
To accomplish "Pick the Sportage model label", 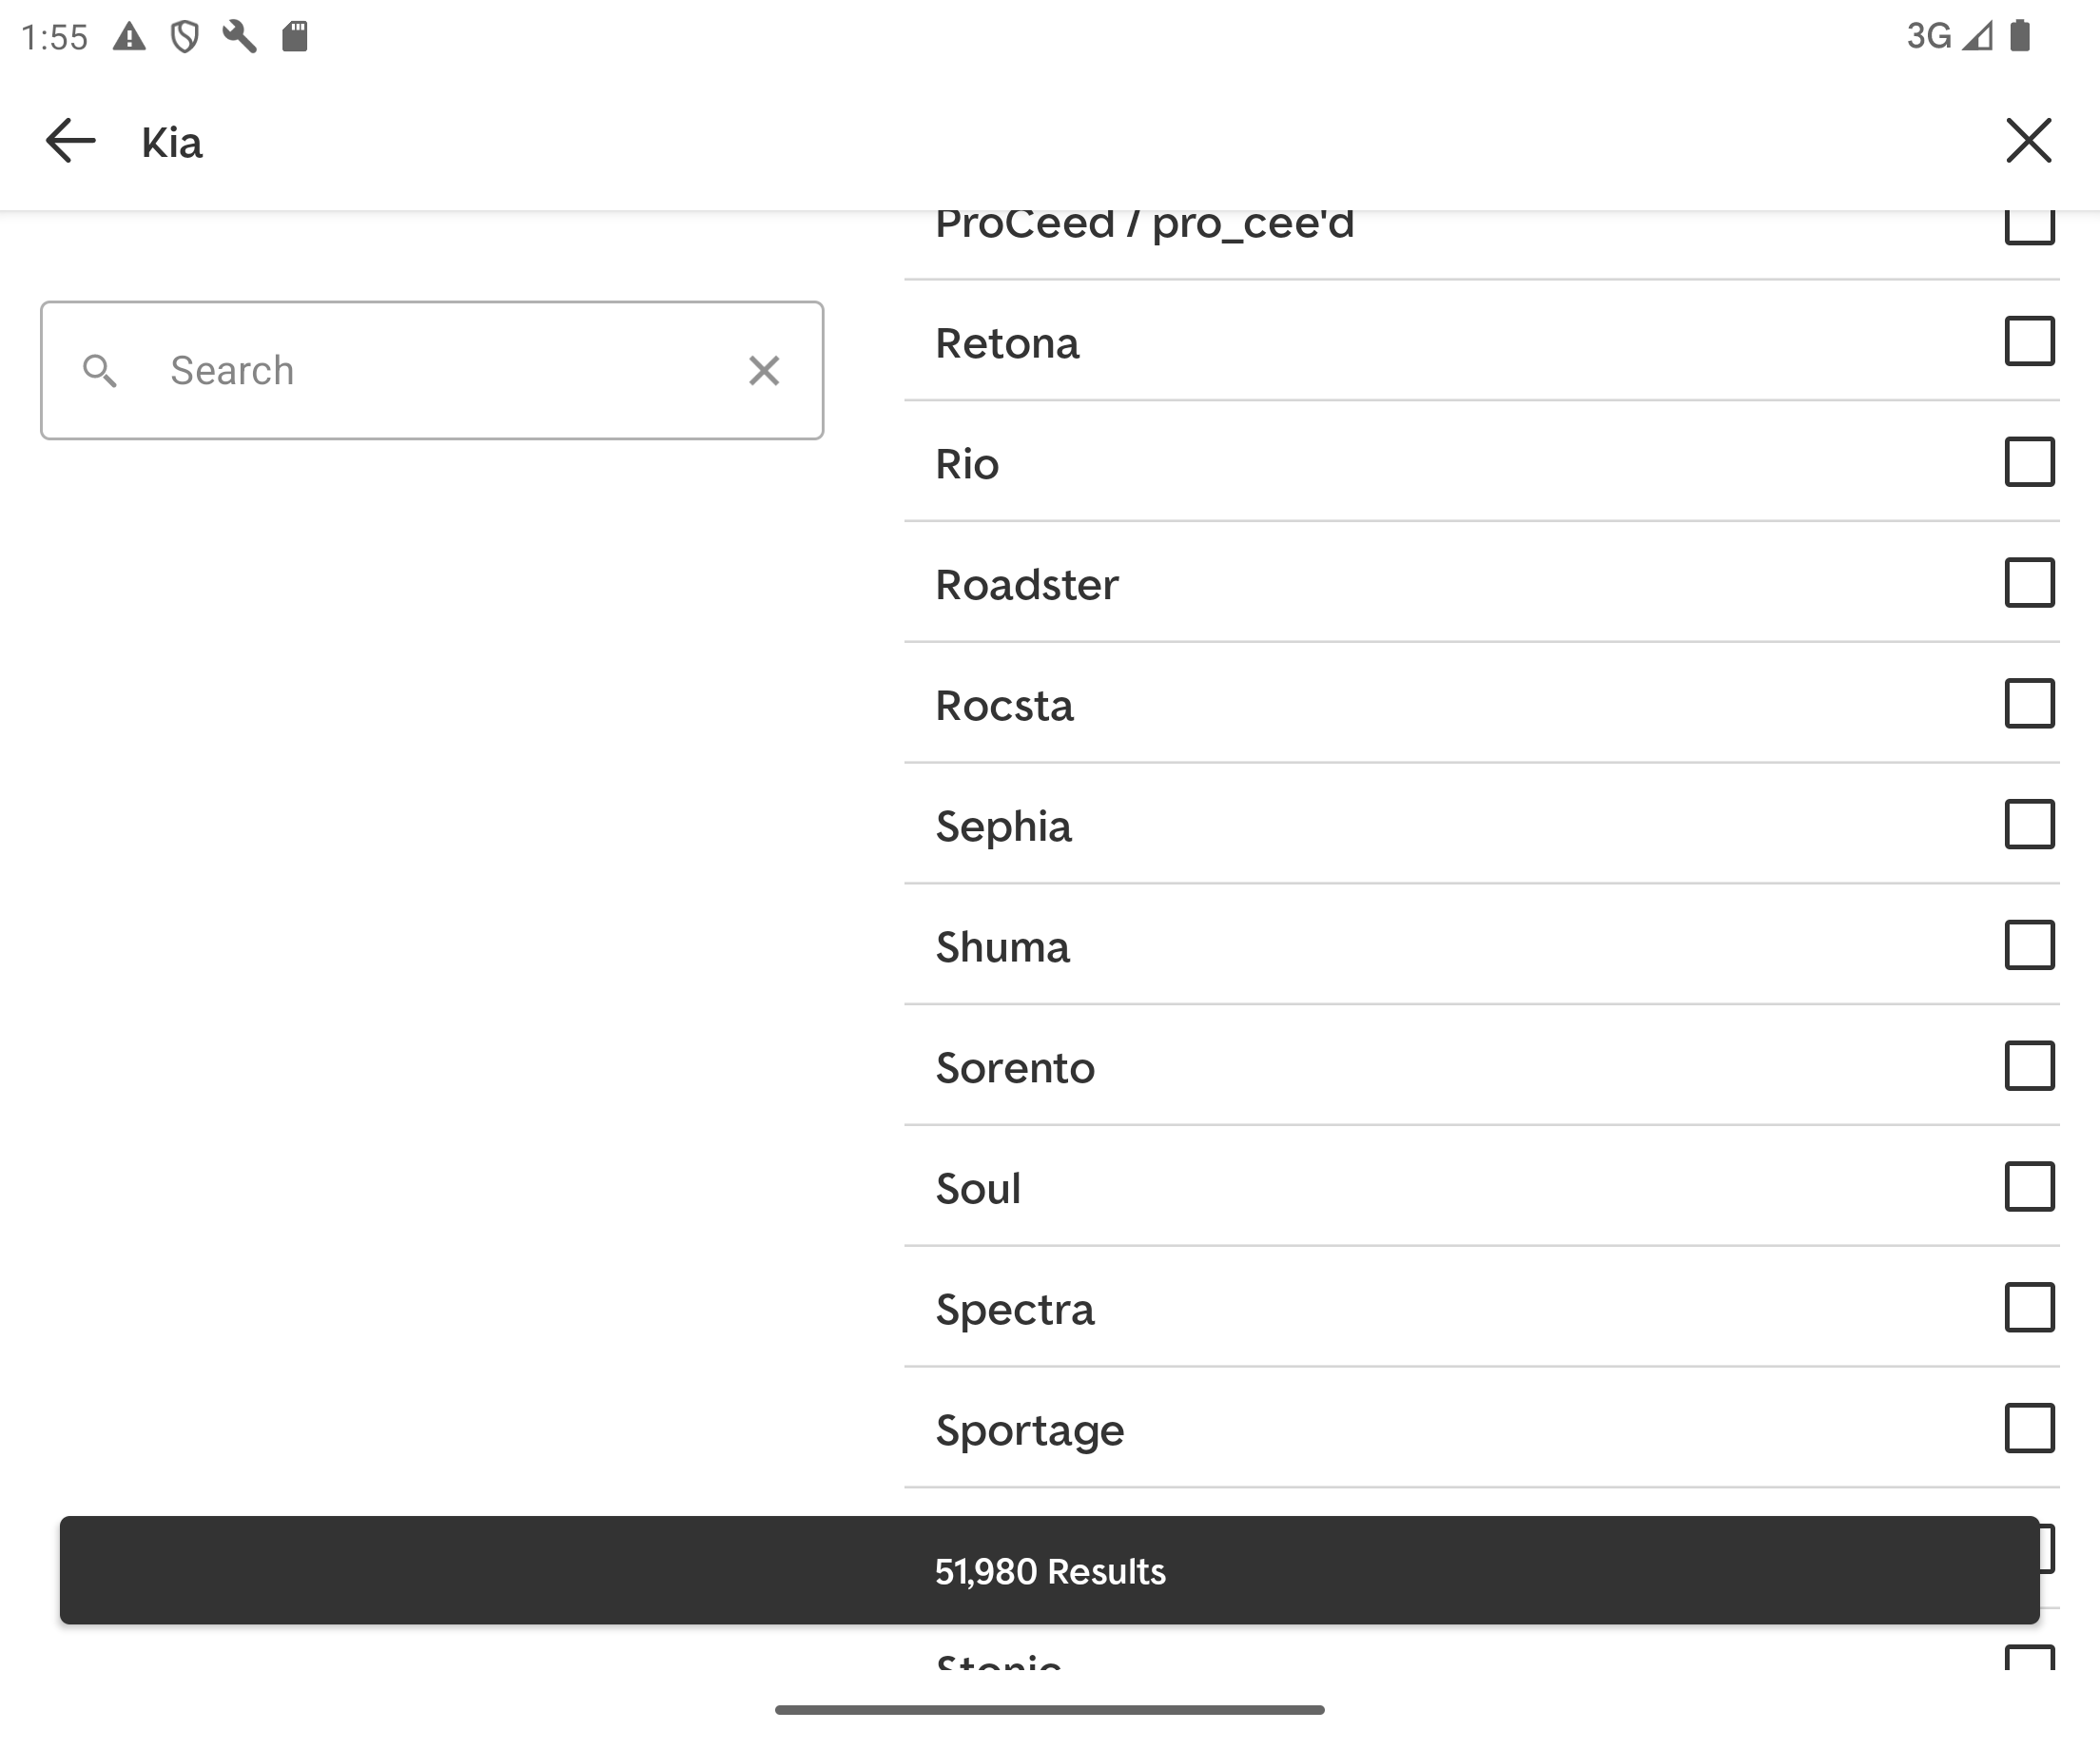I will pyautogui.click(x=1030, y=1433).
